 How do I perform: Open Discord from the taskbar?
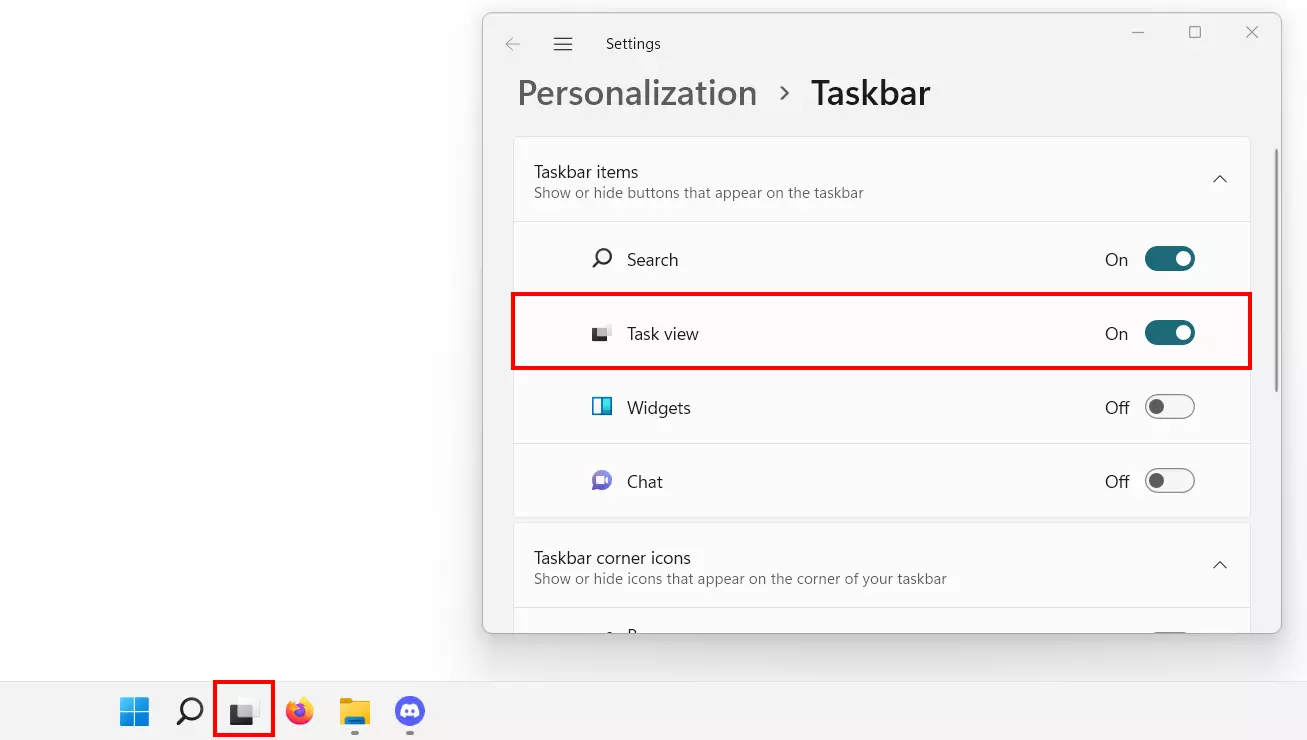click(x=410, y=711)
